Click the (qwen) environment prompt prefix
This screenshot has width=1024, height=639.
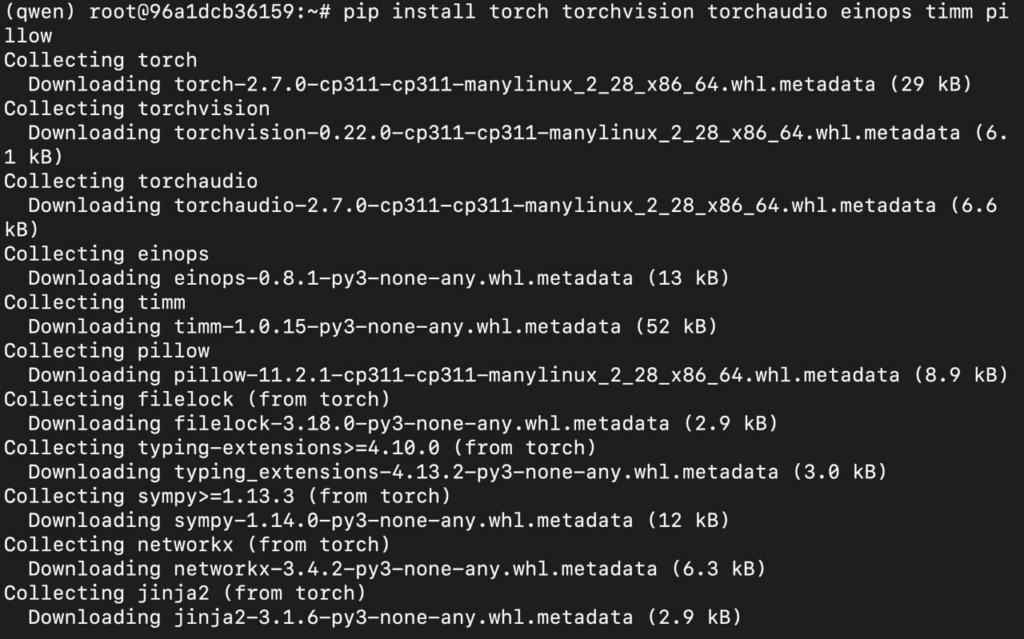[x=40, y=12]
